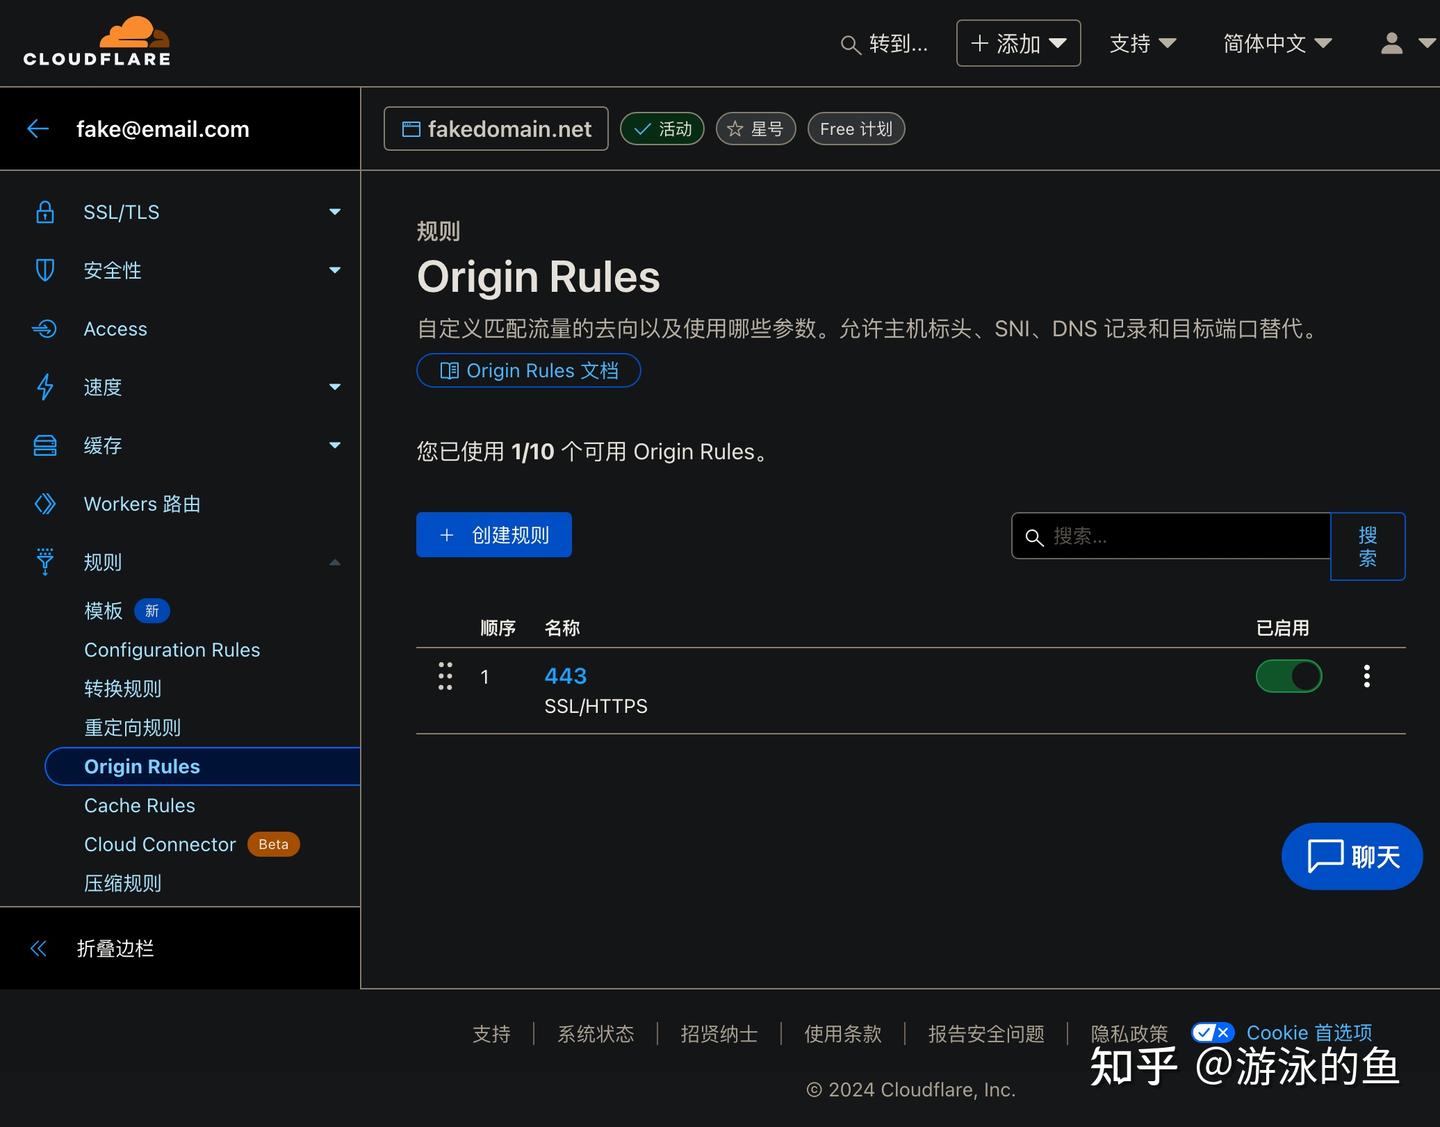
Task: Disable the 443 SSL/HTTPS rule toggle
Action: coord(1288,676)
